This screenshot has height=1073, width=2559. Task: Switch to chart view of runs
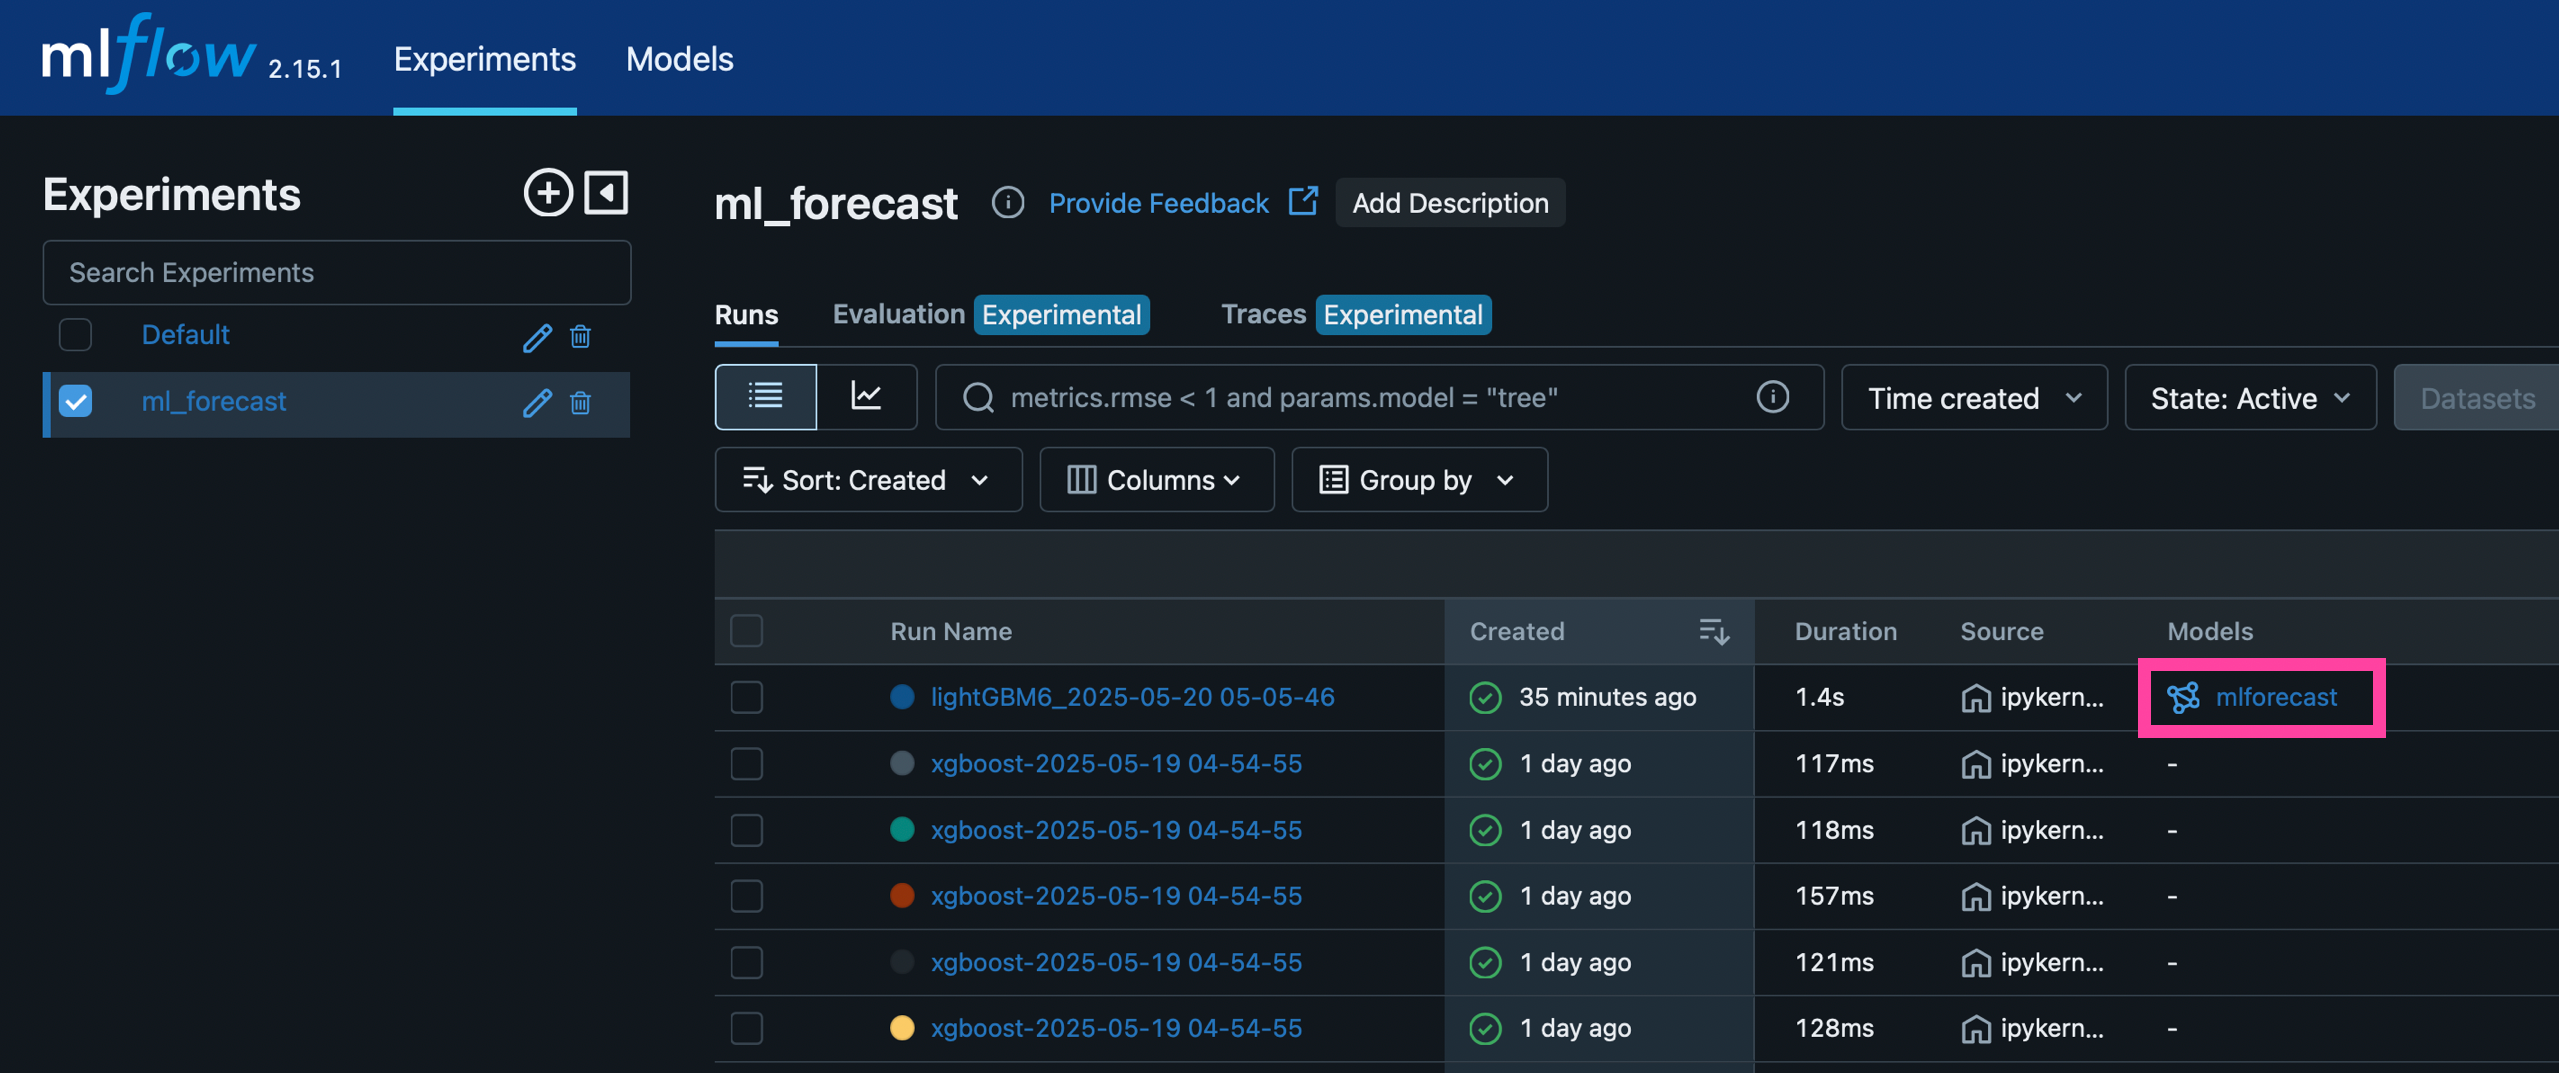point(868,396)
